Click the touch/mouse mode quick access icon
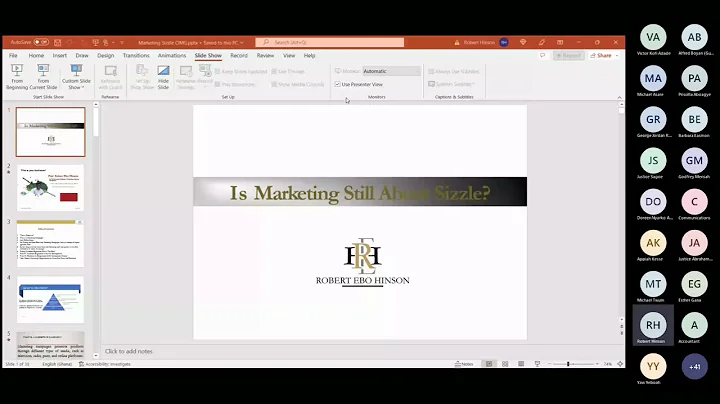The image size is (720, 404). click(106, 42)
